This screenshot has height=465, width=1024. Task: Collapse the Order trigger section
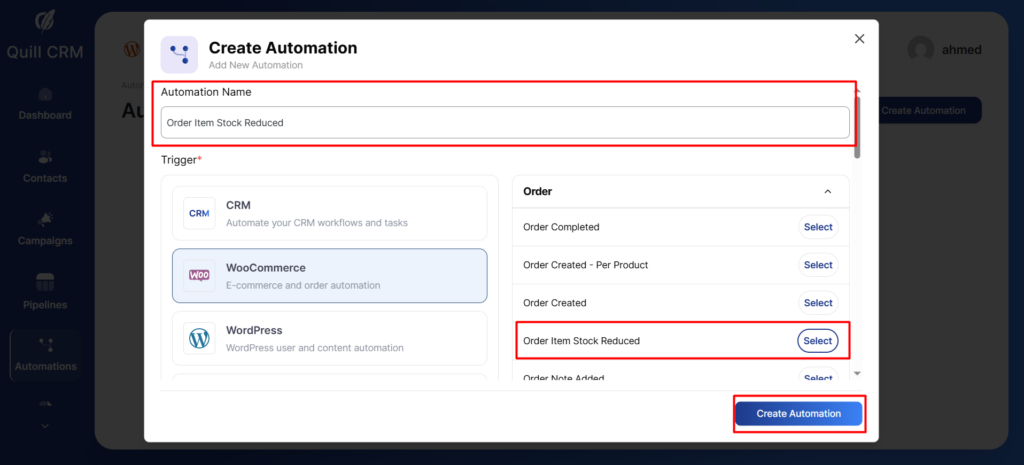click(827, 191)
